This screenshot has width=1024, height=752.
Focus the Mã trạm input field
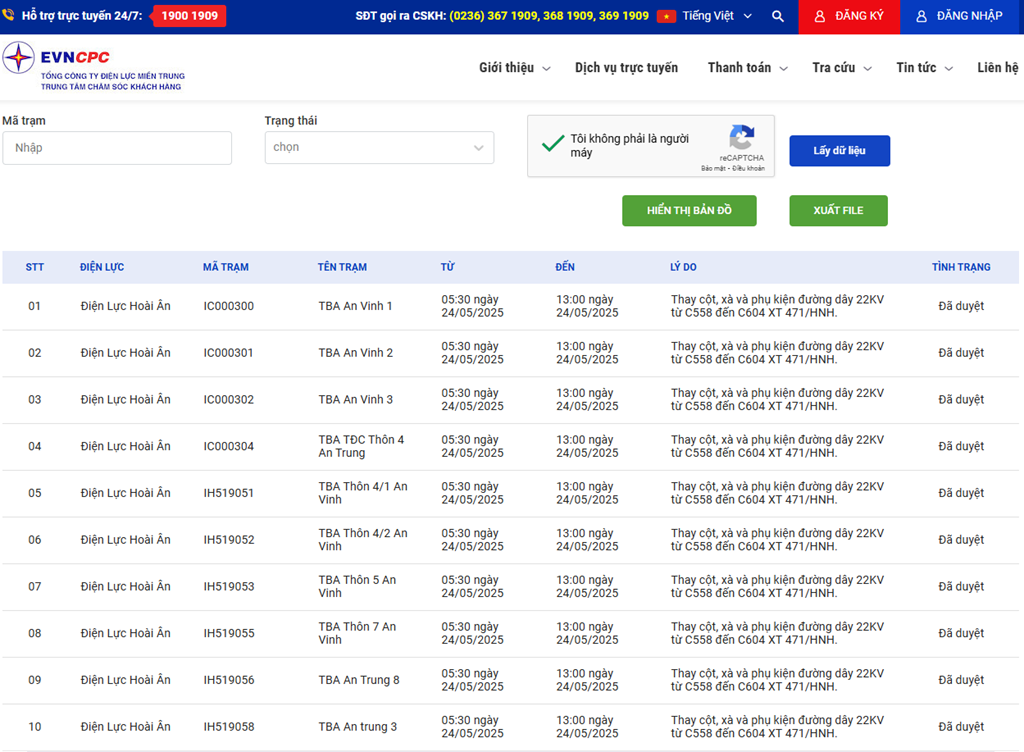coord(117,148)
